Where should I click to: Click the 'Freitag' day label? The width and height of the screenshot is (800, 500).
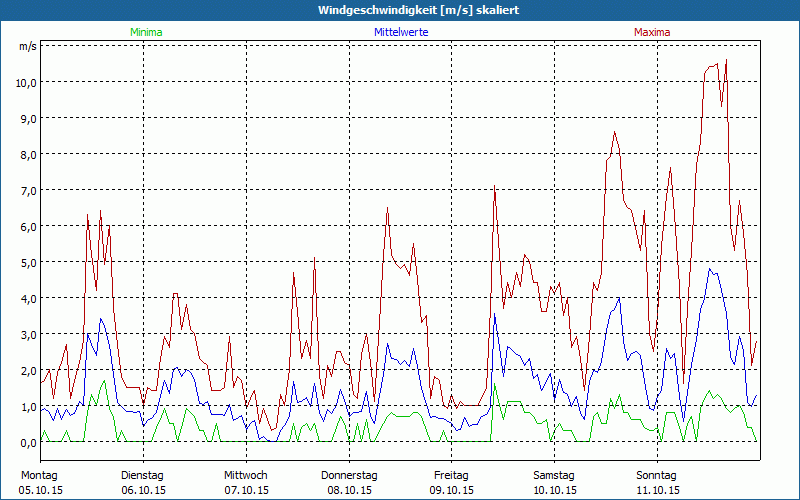451,476
